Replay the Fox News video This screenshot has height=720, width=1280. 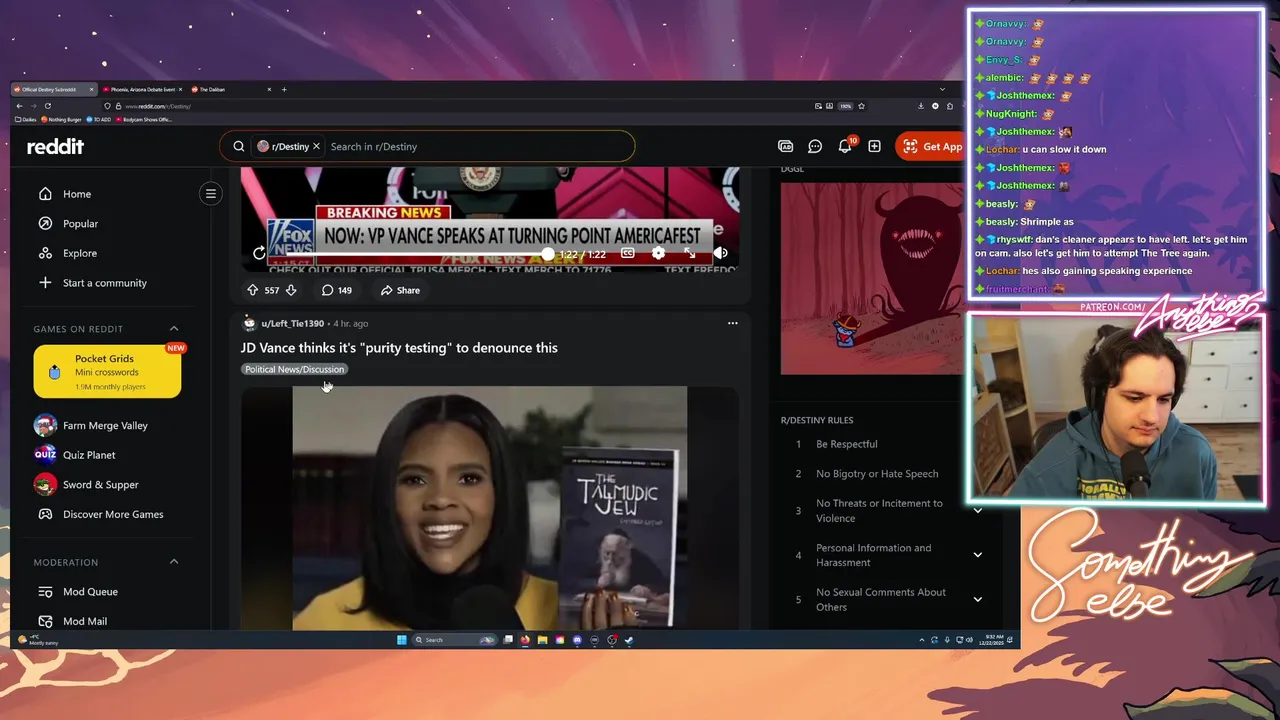coord(259,254)
